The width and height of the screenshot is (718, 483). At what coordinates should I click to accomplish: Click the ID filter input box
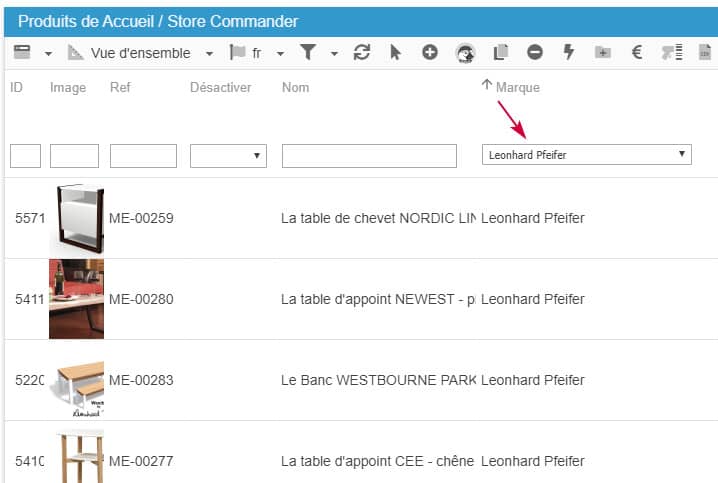tap(25, 156)
